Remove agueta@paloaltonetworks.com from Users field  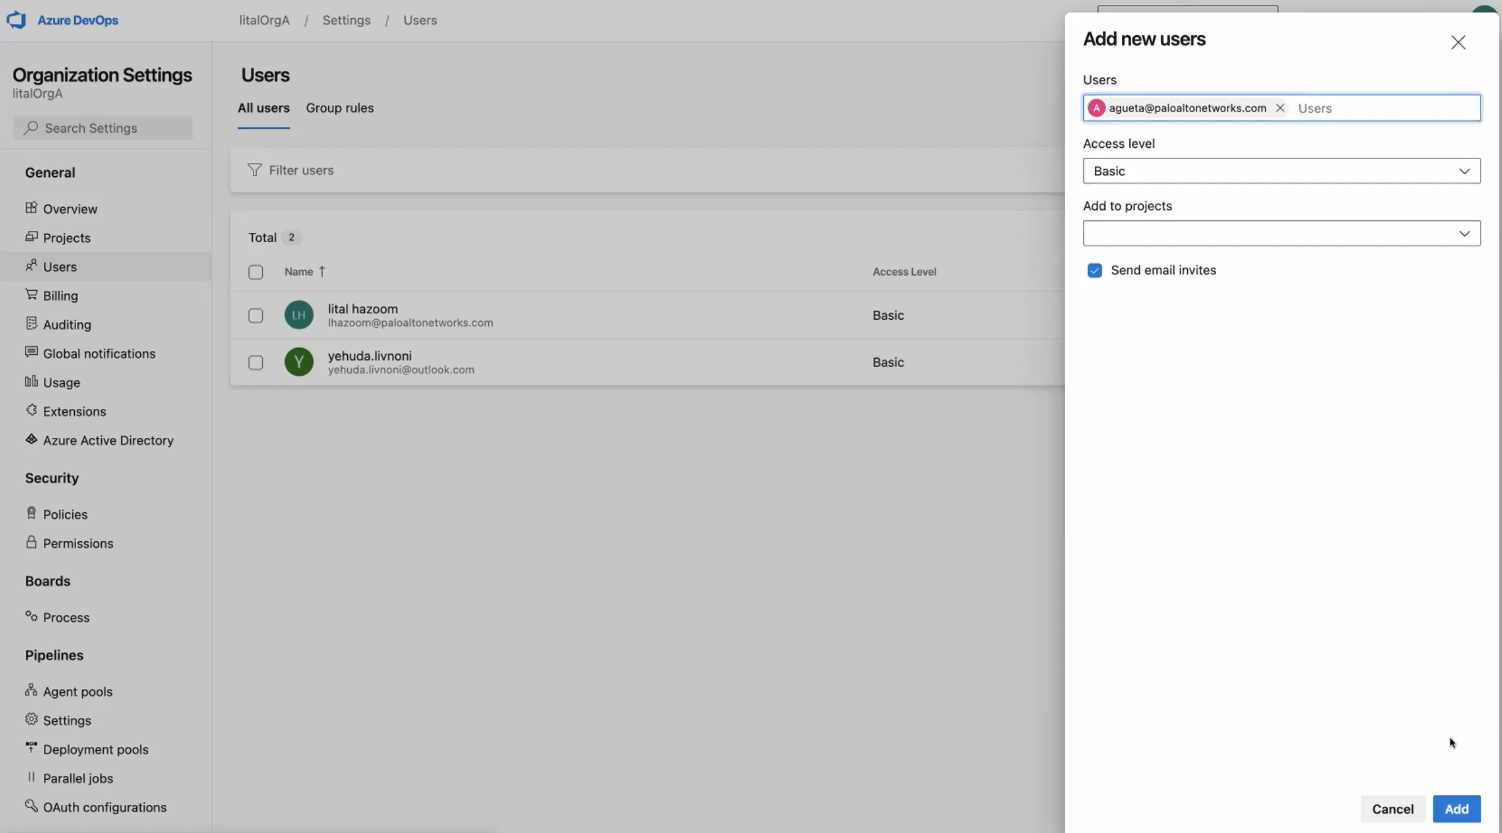pos(1280,108)
